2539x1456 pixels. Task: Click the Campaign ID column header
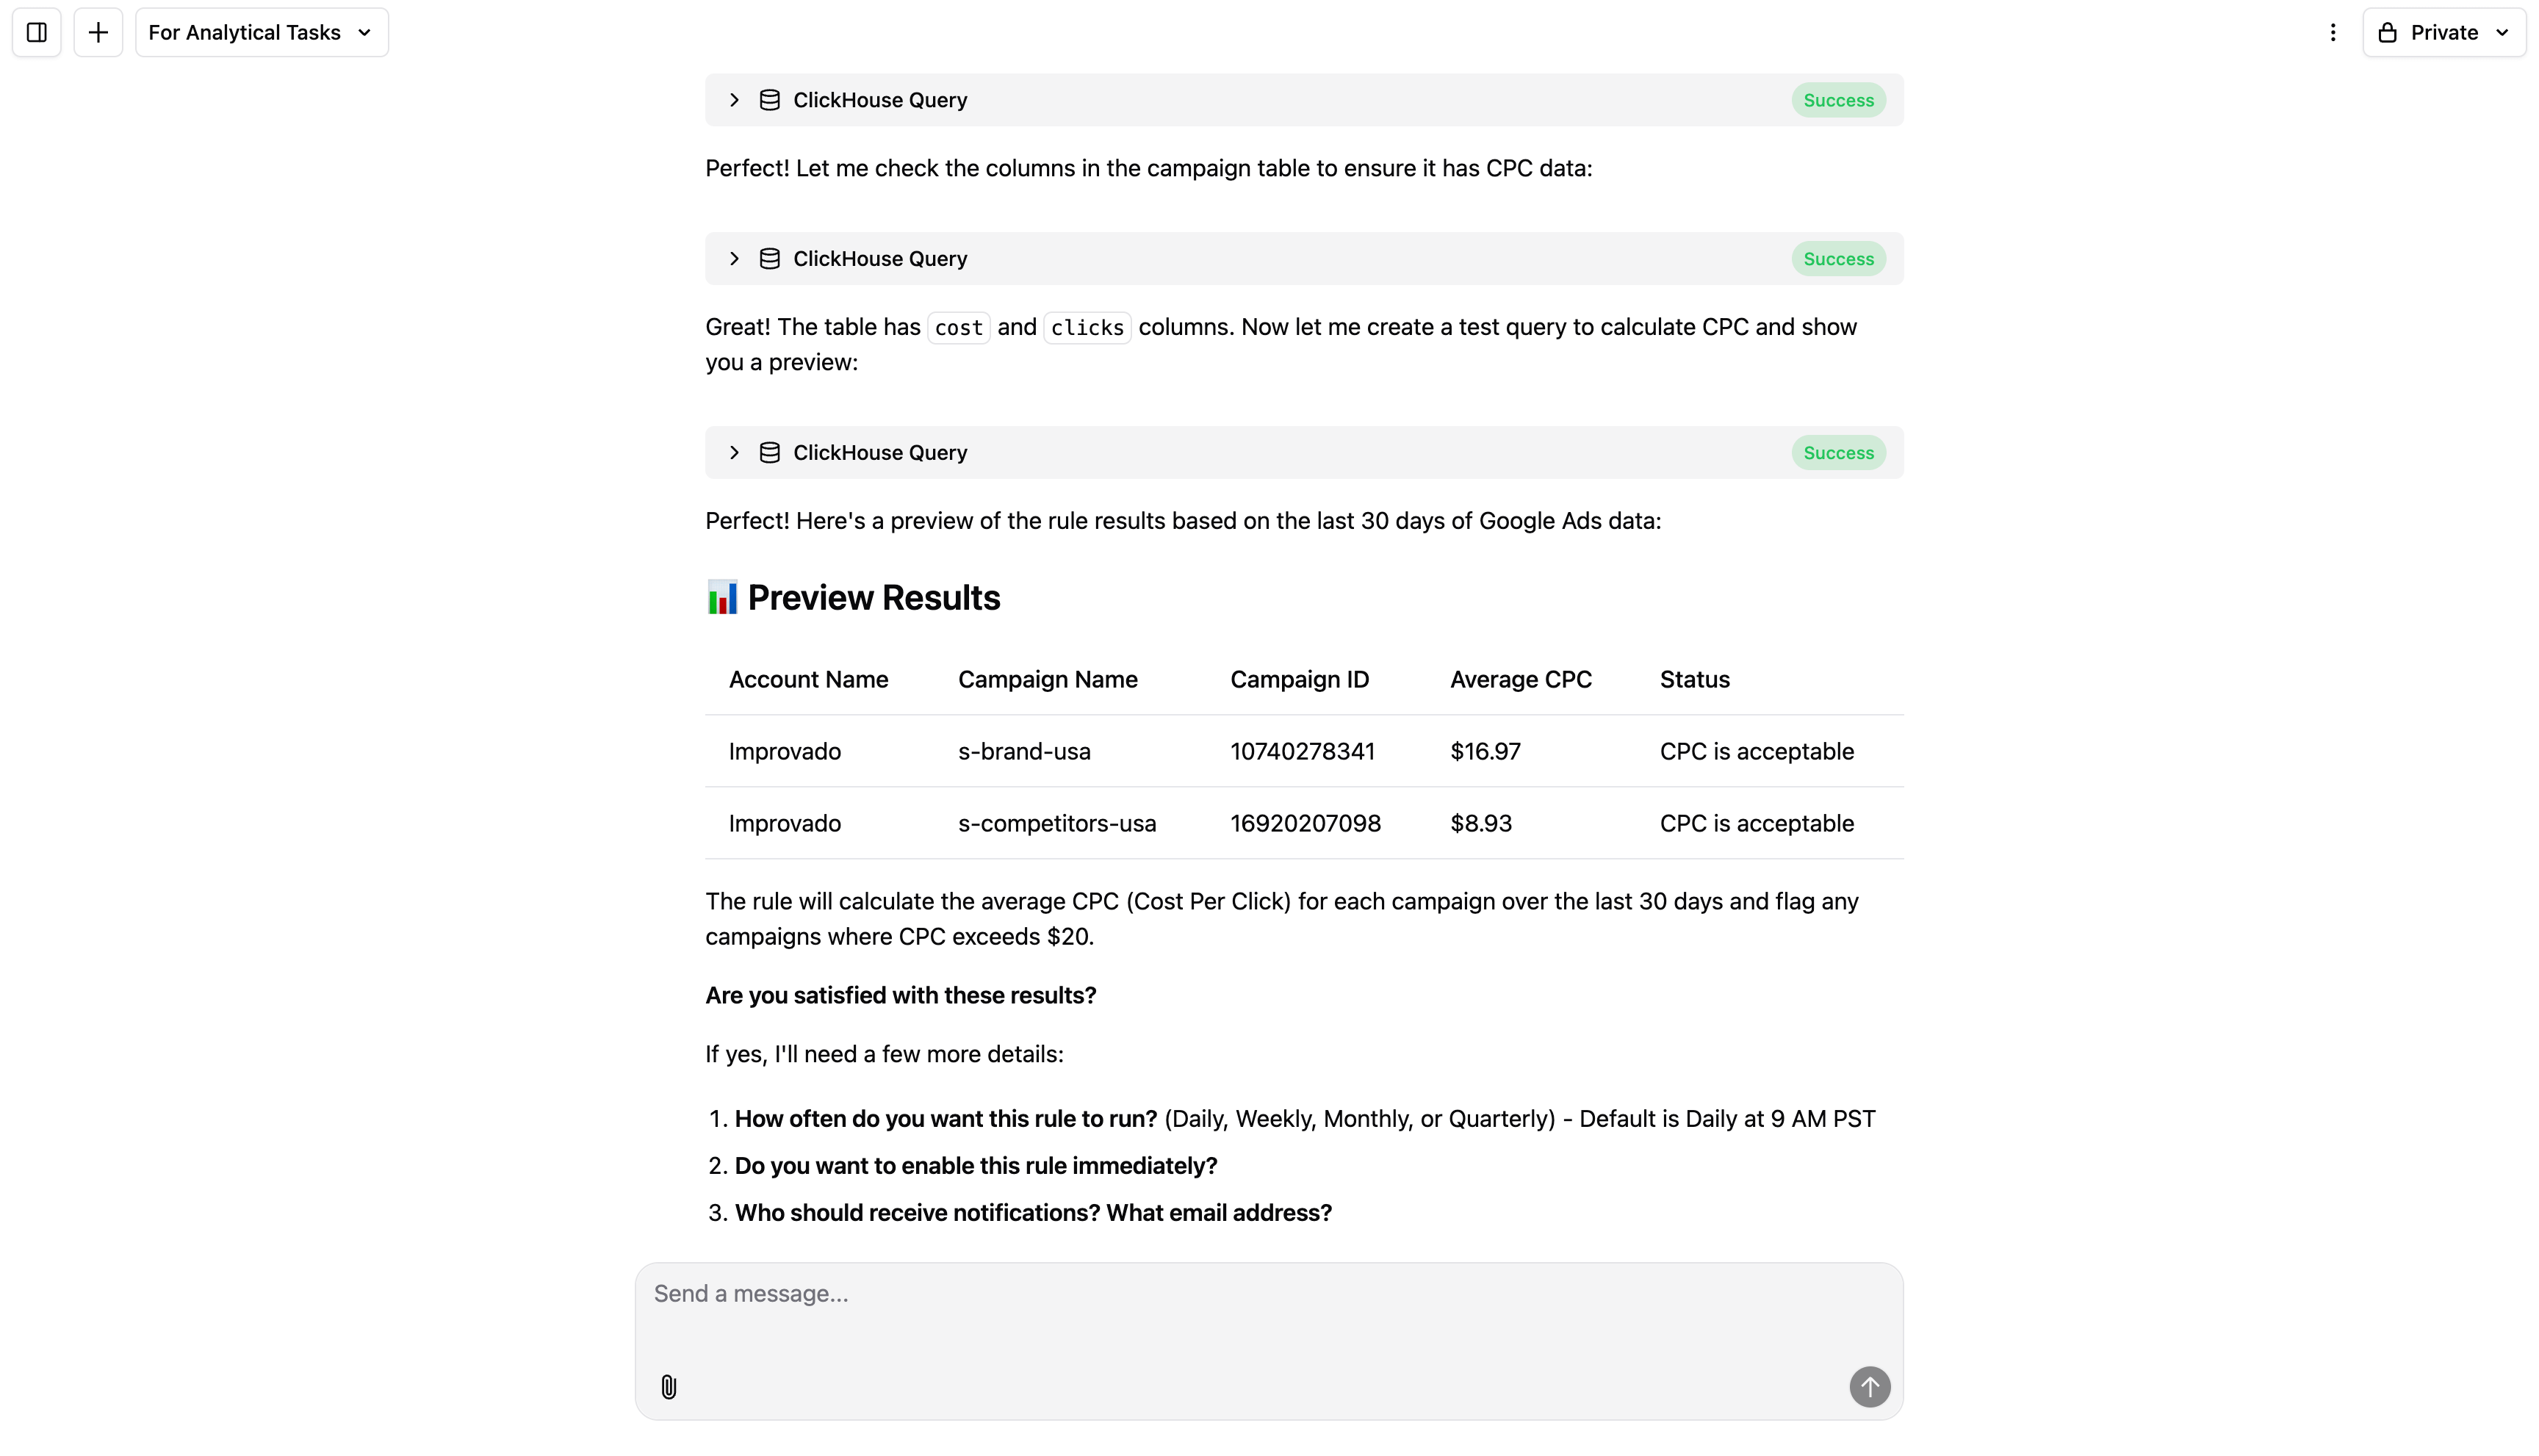1299,680
